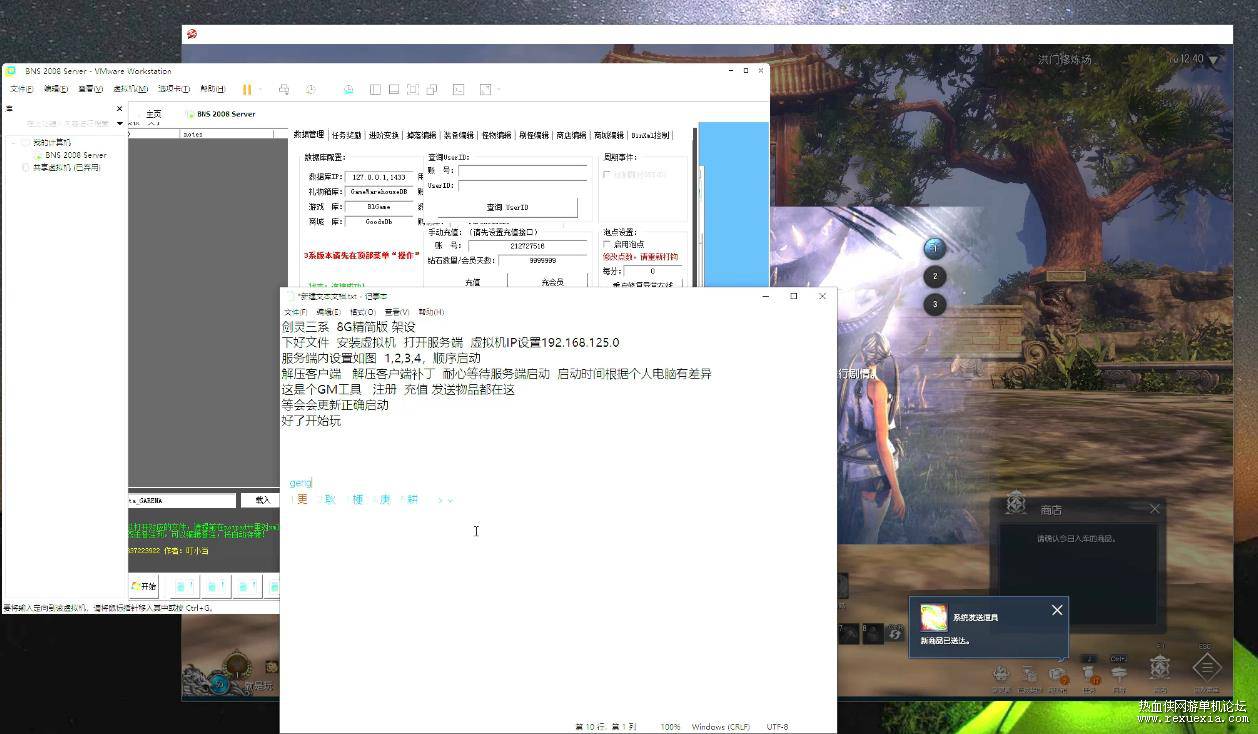
Task: Click the 查询 UserID button
Action: click(507, 207)
